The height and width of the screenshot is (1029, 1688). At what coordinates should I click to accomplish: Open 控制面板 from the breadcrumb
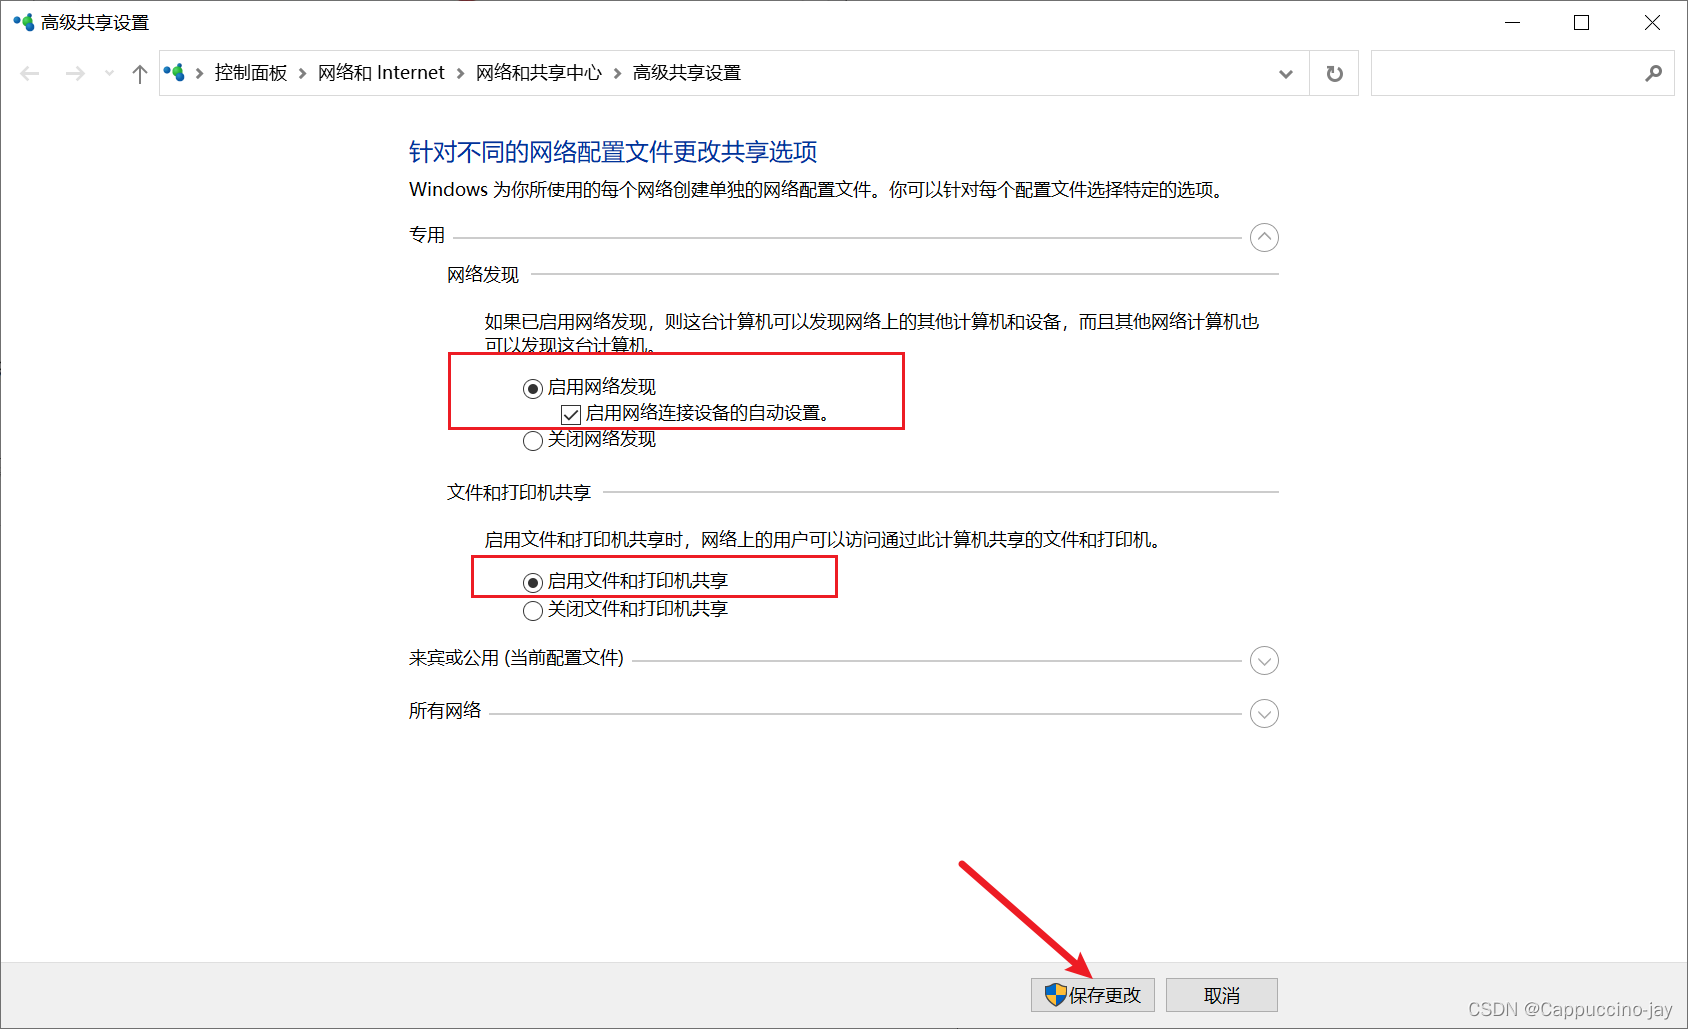tap(251, 72)
